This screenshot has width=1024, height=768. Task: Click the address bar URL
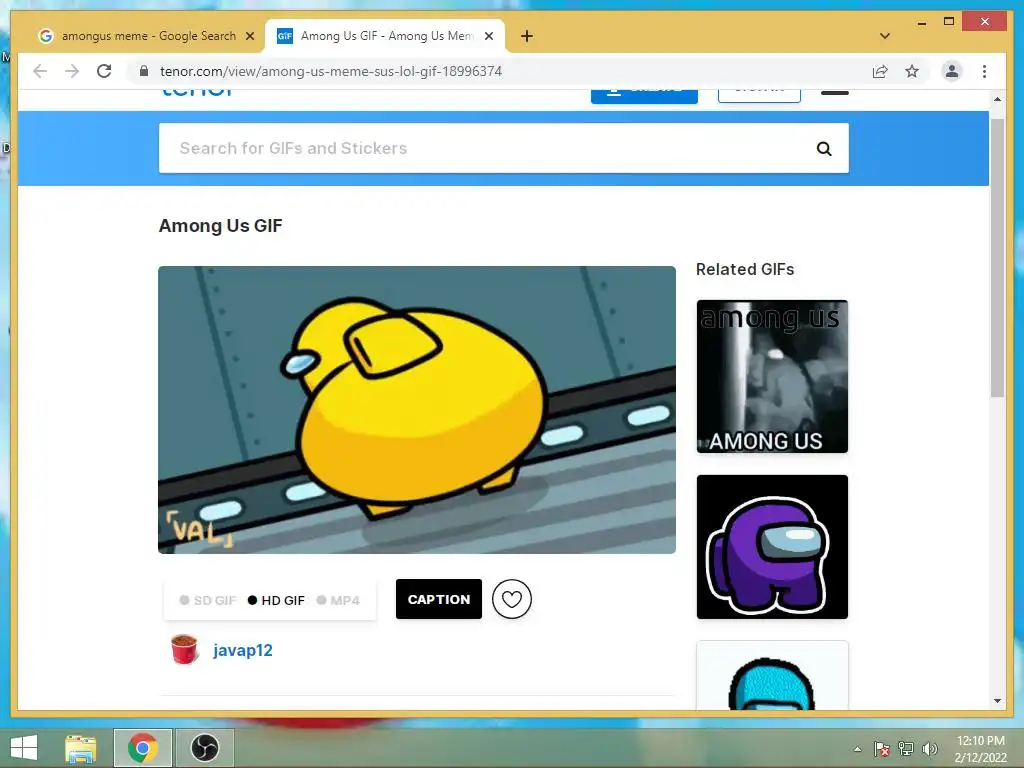coord(331,71)
